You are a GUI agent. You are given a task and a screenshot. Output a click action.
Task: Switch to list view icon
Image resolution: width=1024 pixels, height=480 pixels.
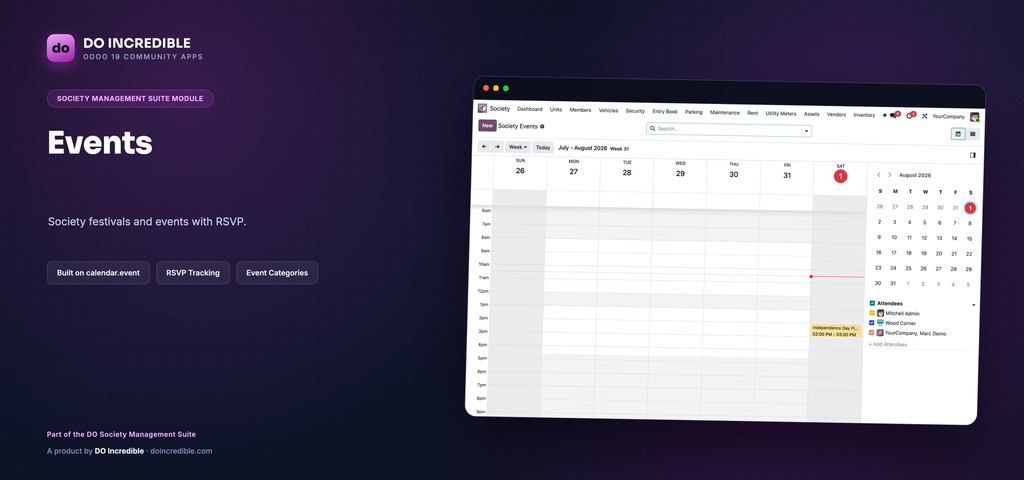(x=972, y=134)
